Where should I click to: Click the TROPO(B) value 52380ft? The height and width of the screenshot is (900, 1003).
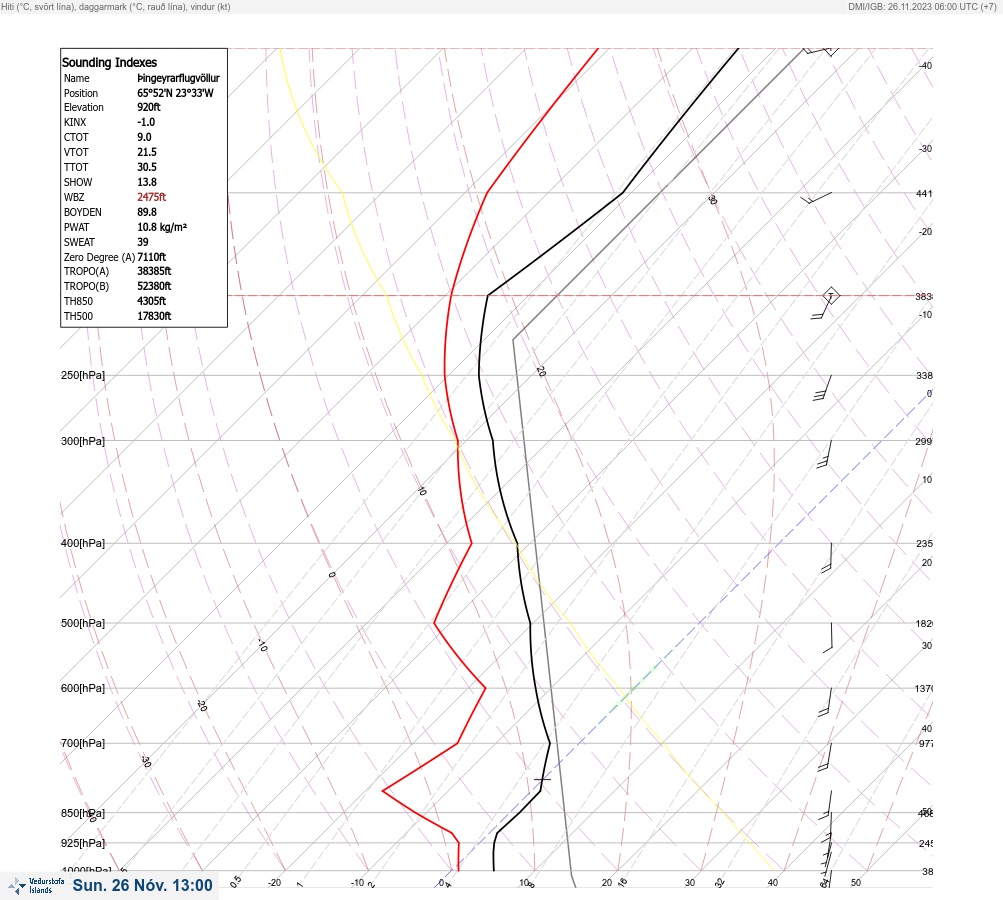tap(154, 286)
